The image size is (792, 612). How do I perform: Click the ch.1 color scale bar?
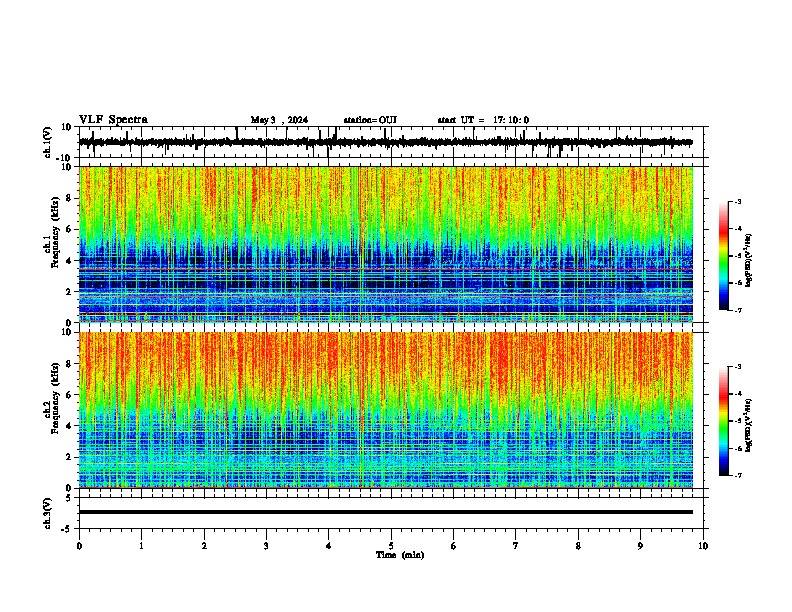[x=724, y=256]
